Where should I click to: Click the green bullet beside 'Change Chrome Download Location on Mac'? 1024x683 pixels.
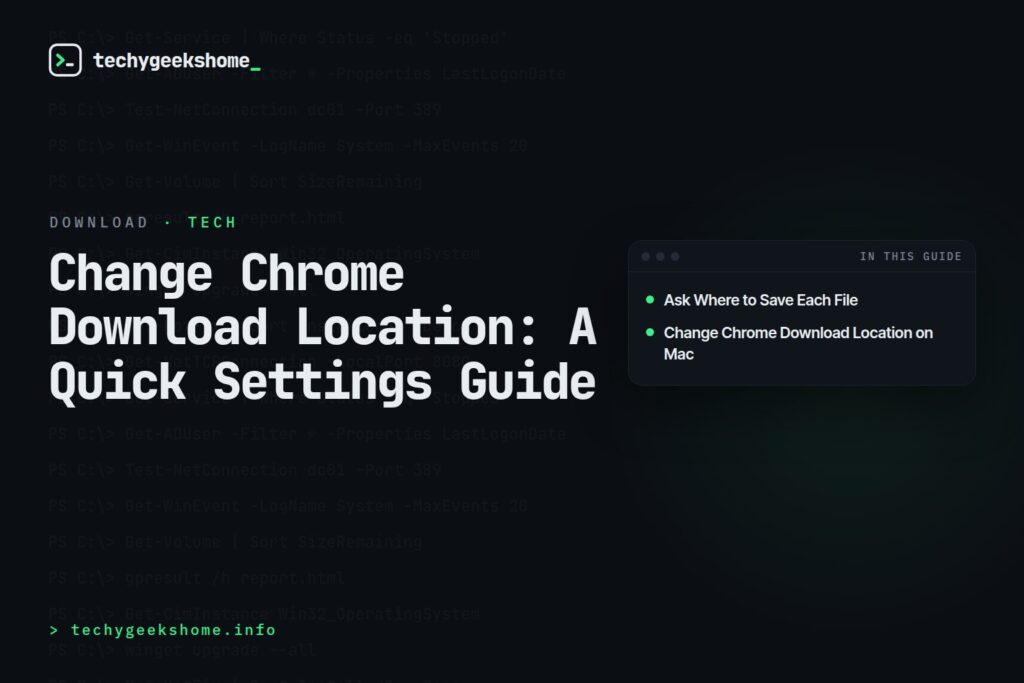(650, 332)
